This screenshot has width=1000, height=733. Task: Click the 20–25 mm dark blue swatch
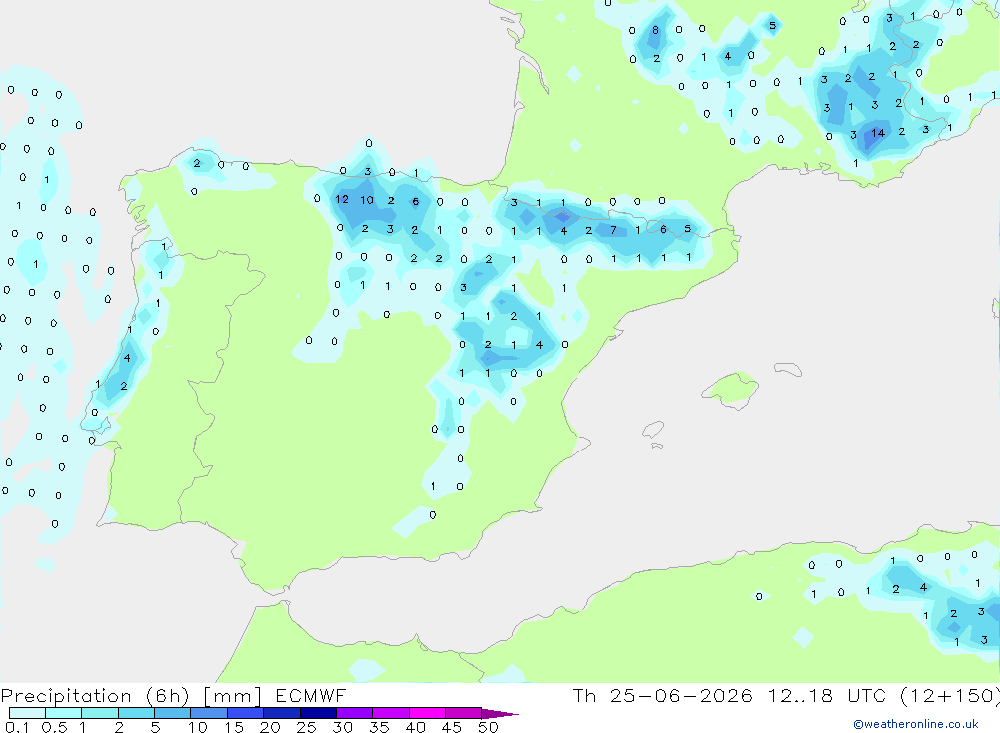pyautogui.click(x=282, y=713)
